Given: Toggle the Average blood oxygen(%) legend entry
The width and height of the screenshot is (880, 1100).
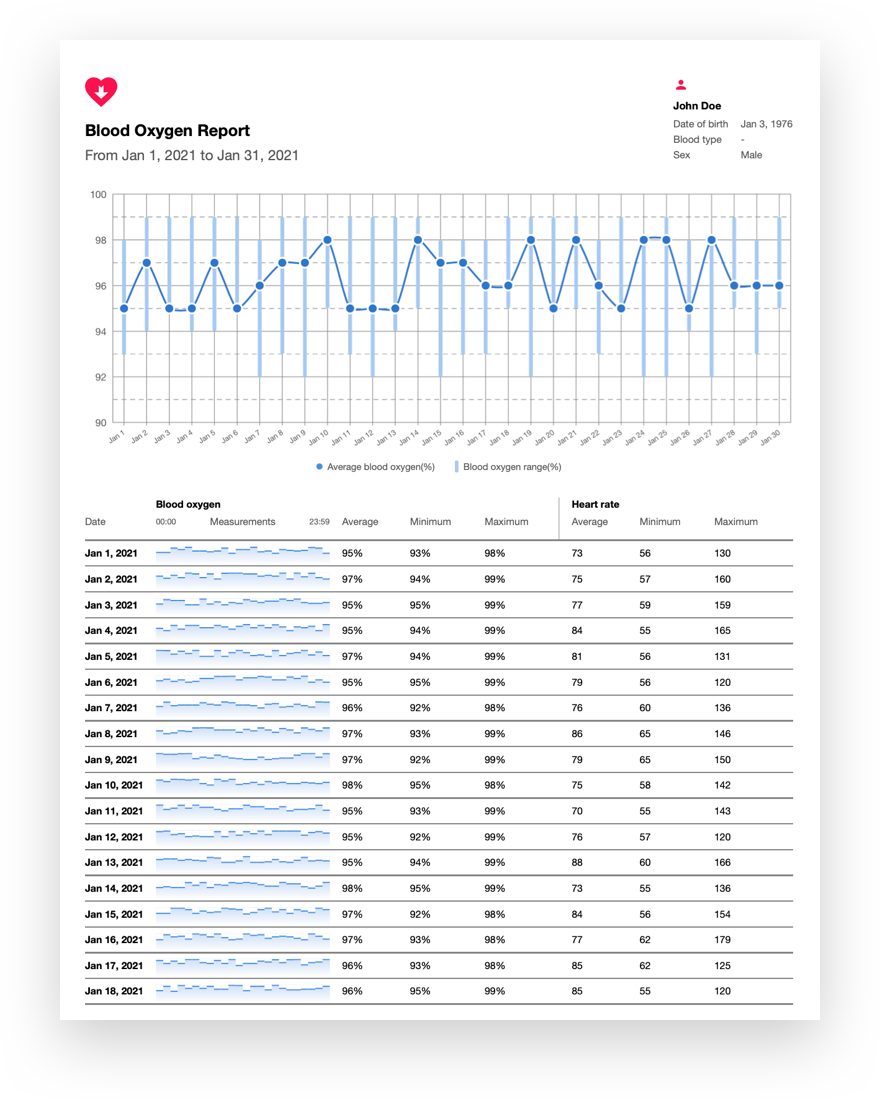Looking at the screenshot, I should pos(380,467).
